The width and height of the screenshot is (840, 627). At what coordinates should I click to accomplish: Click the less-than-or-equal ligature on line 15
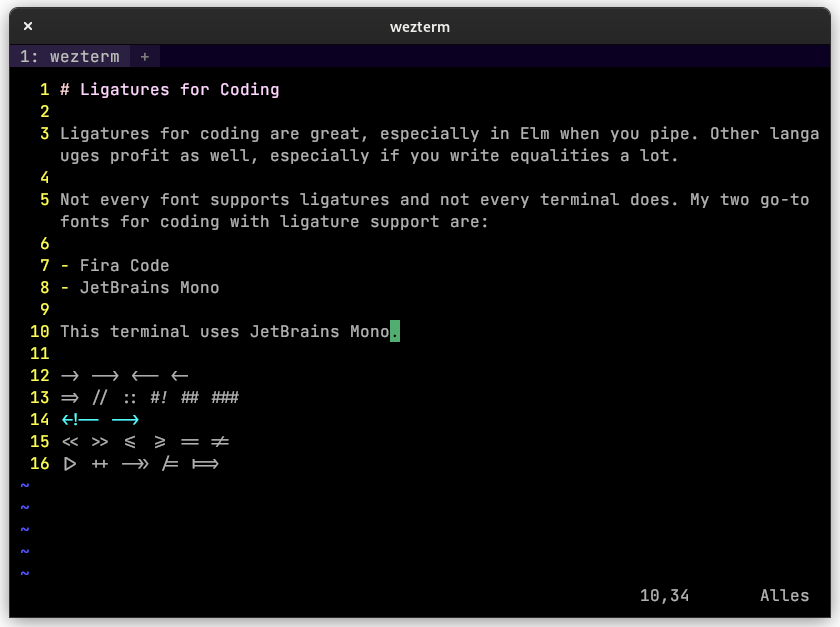(130, 442)
